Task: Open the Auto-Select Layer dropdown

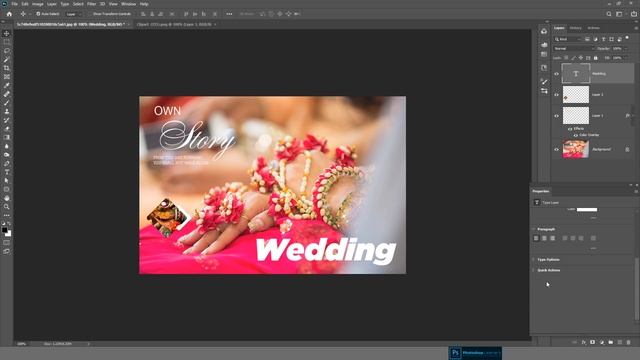Action: coord(73,14)
